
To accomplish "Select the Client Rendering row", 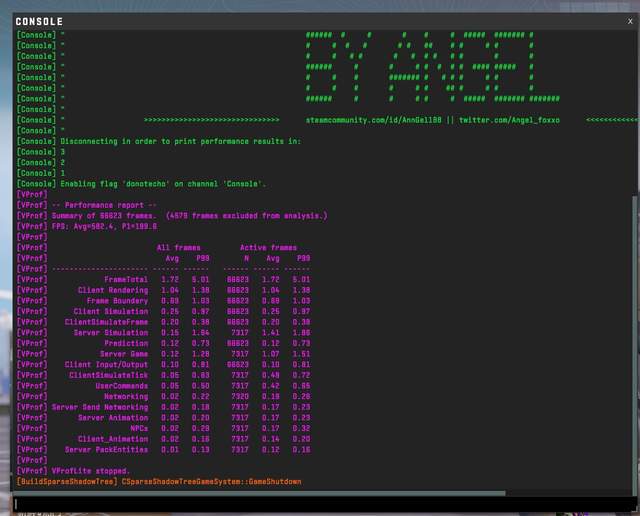I will (x=160, y=290).
